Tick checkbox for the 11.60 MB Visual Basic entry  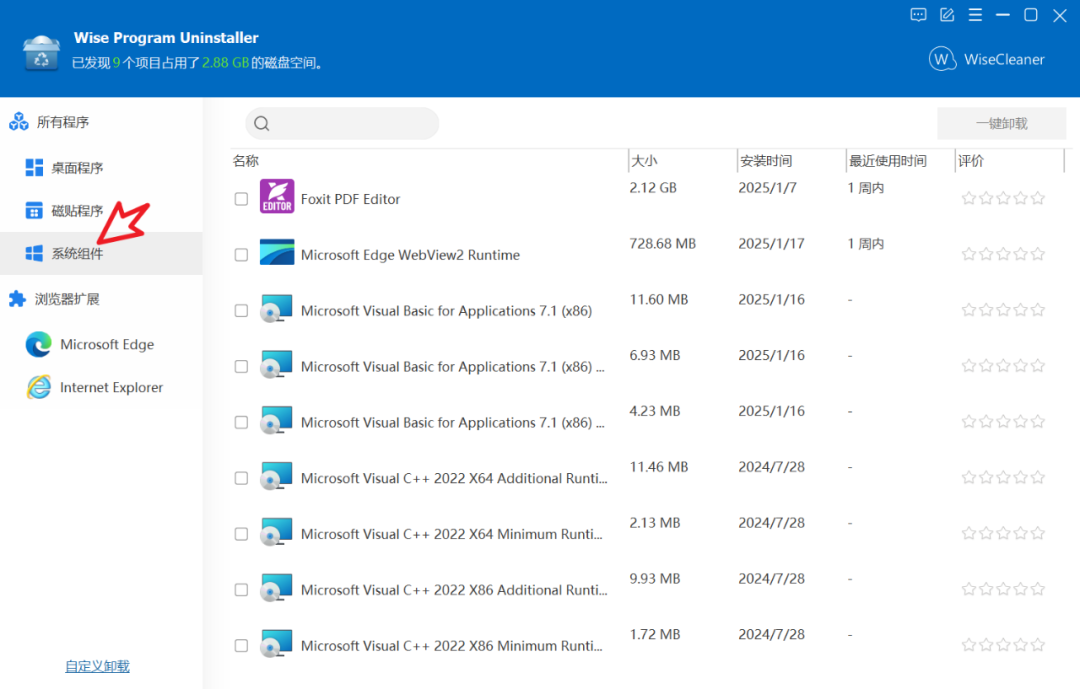(241, 311)
